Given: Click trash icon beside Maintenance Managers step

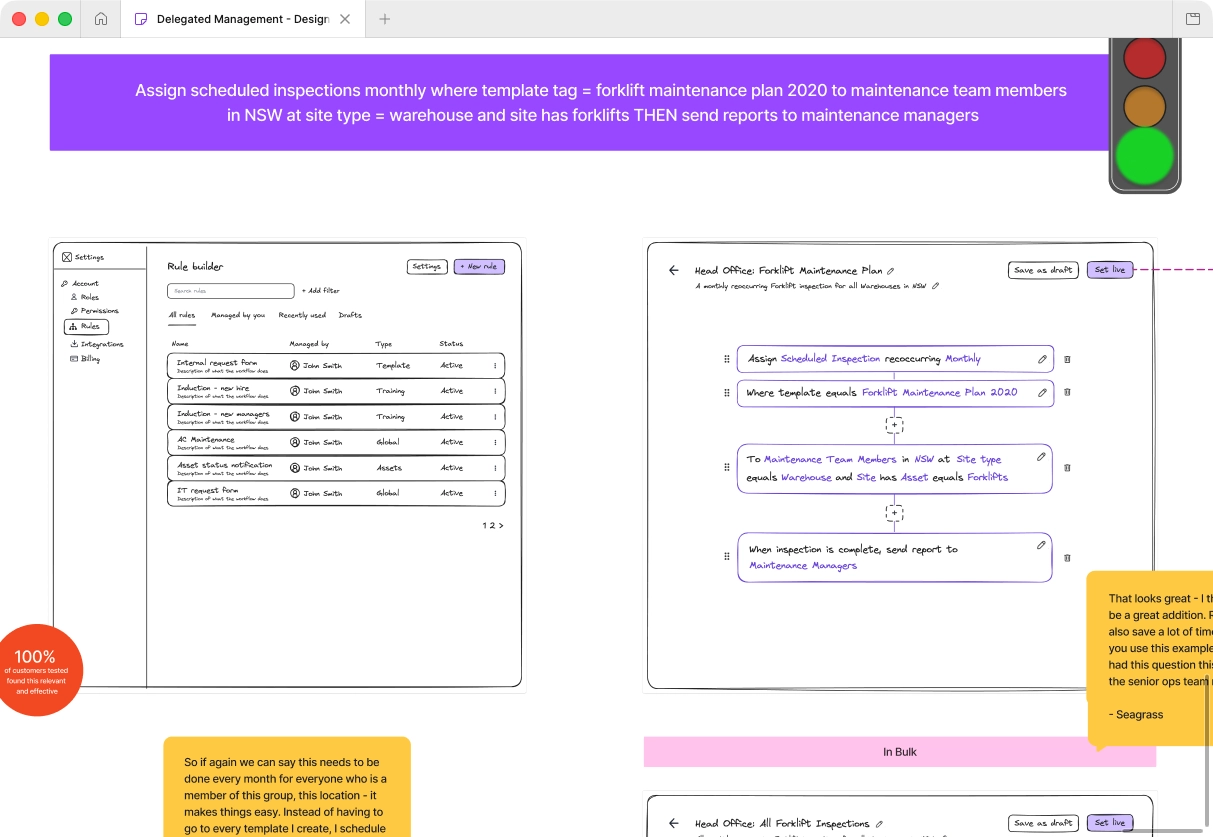Looking at the screenshot, I should coord(1067,558).
